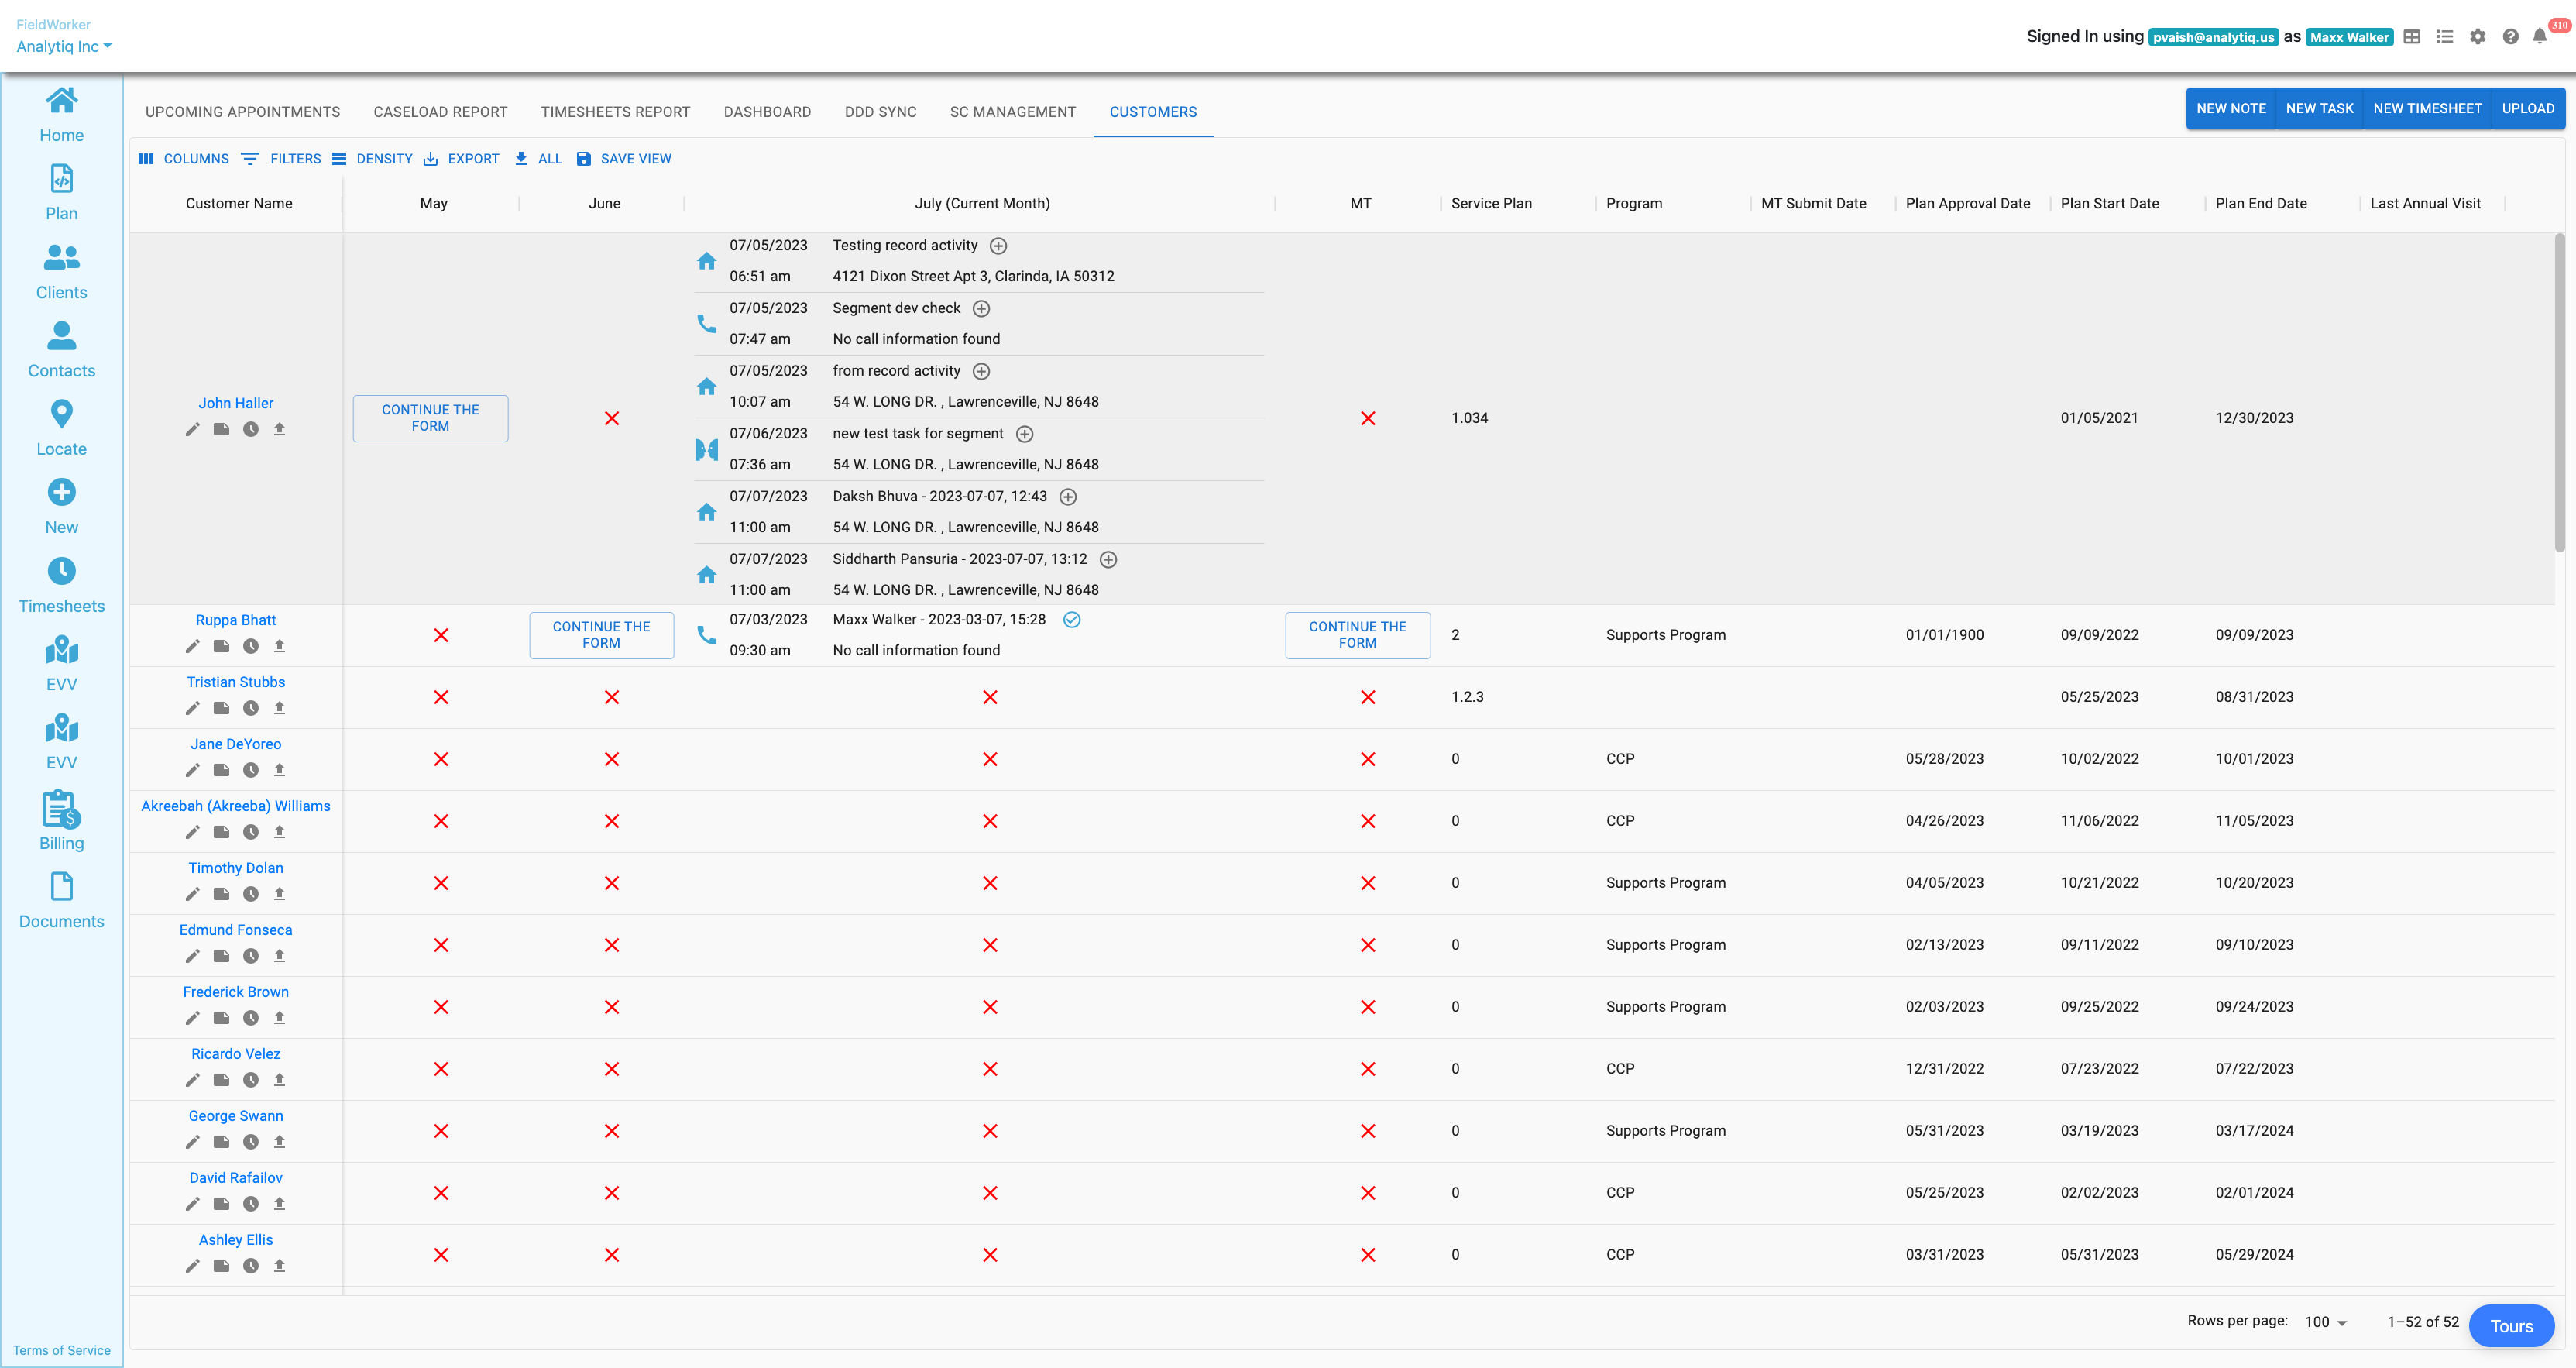Viewport: 2576px width, 1368px height.
Task: Switch to the Caseload Report tab
Action: click(x=440, y=112)
